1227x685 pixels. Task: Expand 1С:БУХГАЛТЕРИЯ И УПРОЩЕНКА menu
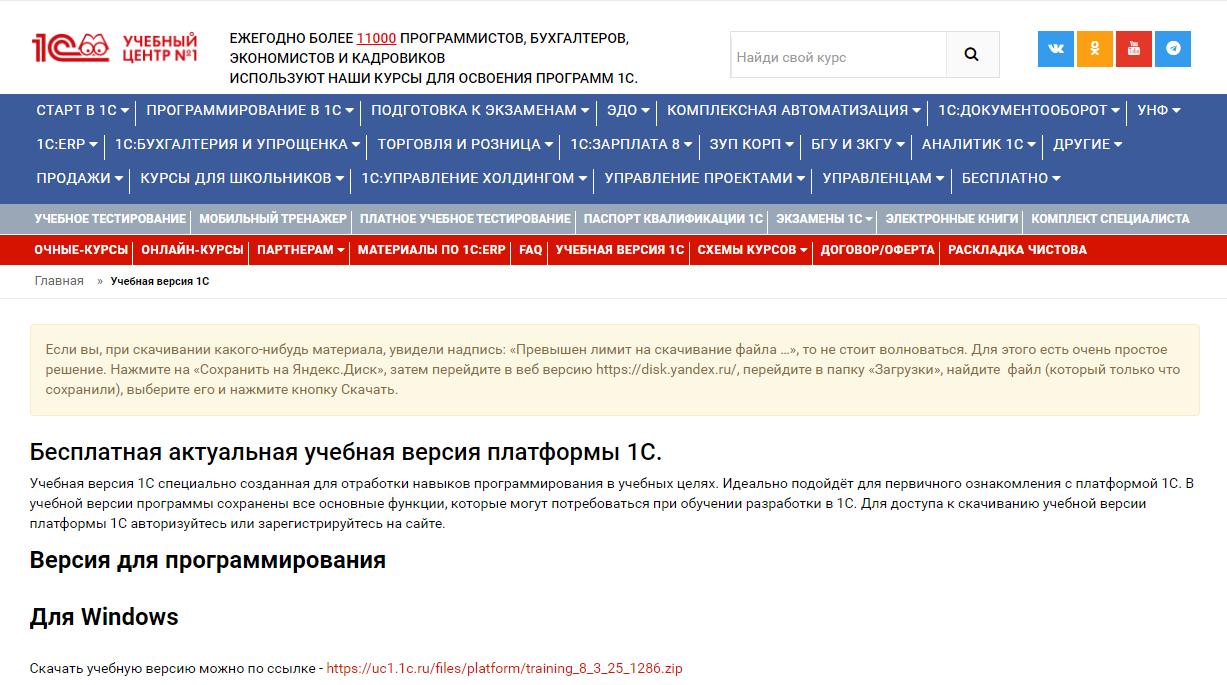(x=238, y=144)
